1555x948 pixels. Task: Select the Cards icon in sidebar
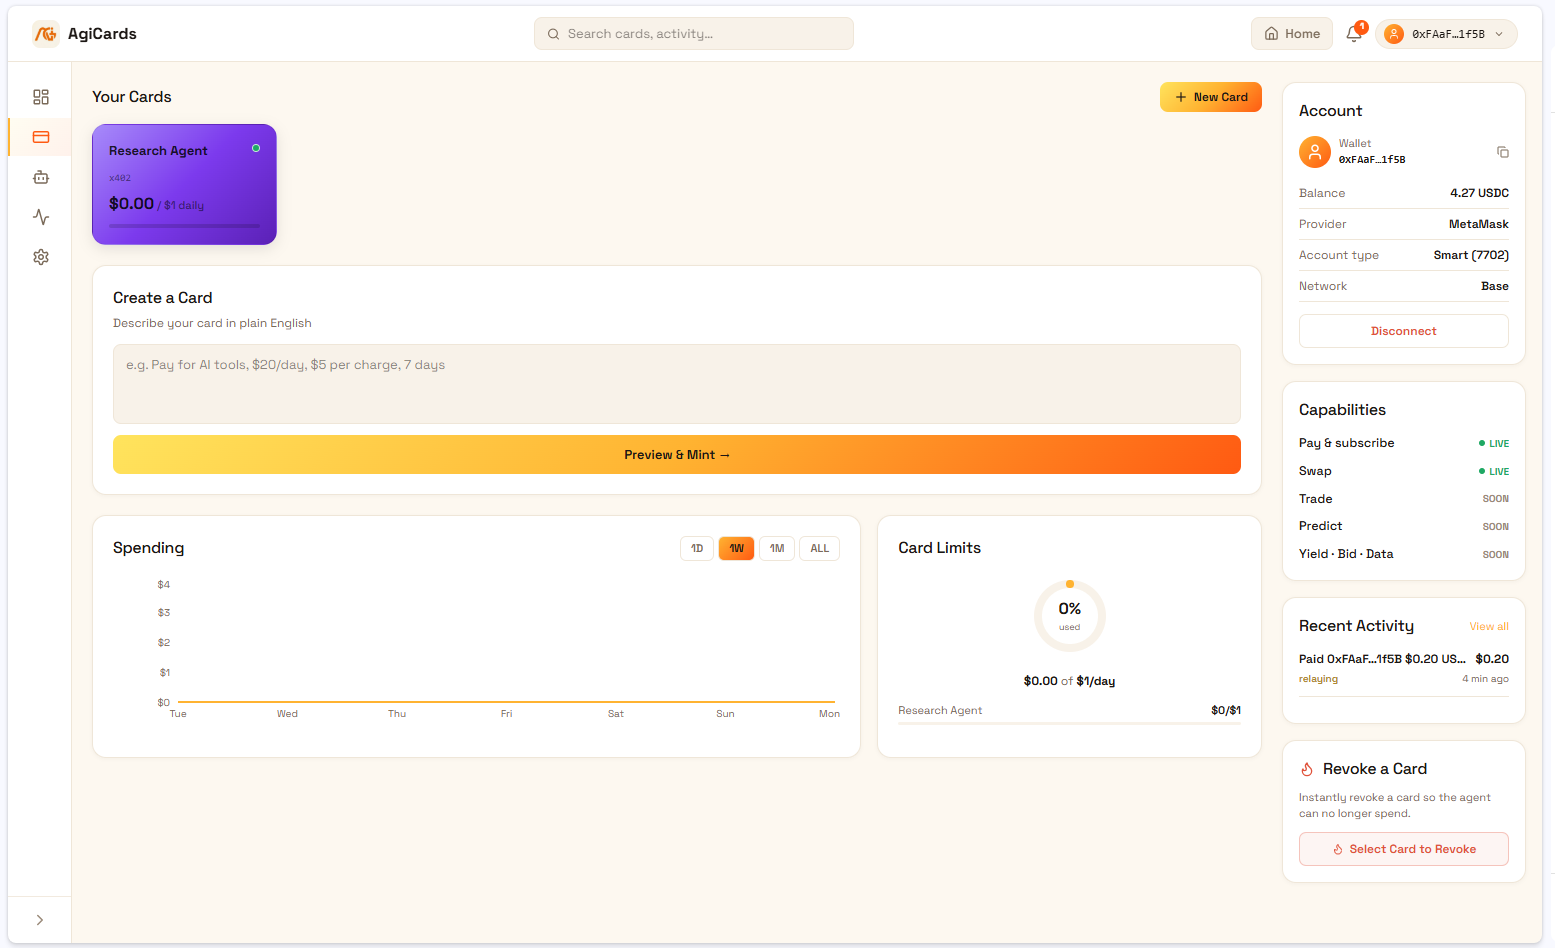click(x=41, y=137)
